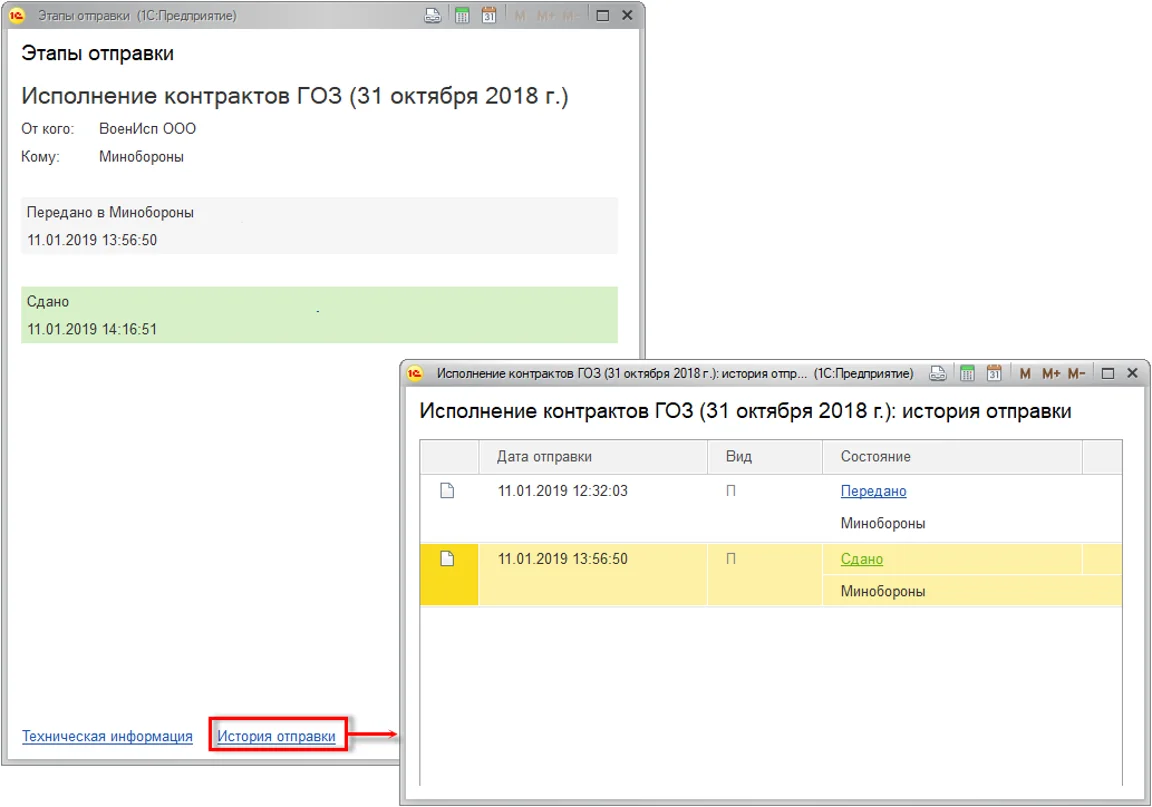Click the print icon in история отправки window
The width and height of the screenshot is (1152, 807).
pos(937,373)
